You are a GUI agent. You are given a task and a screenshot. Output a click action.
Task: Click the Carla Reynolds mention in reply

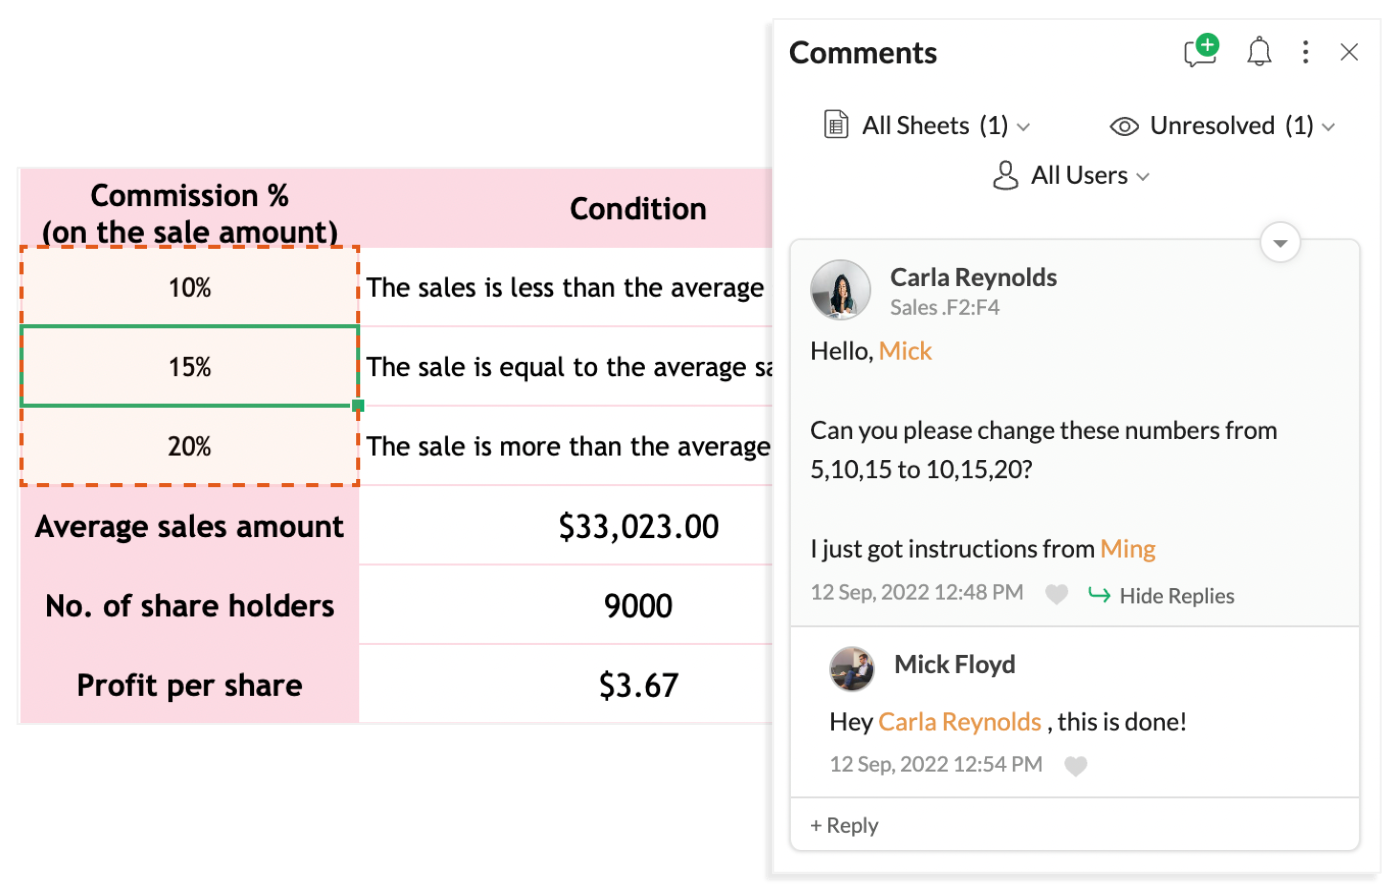tap(960, 722)
